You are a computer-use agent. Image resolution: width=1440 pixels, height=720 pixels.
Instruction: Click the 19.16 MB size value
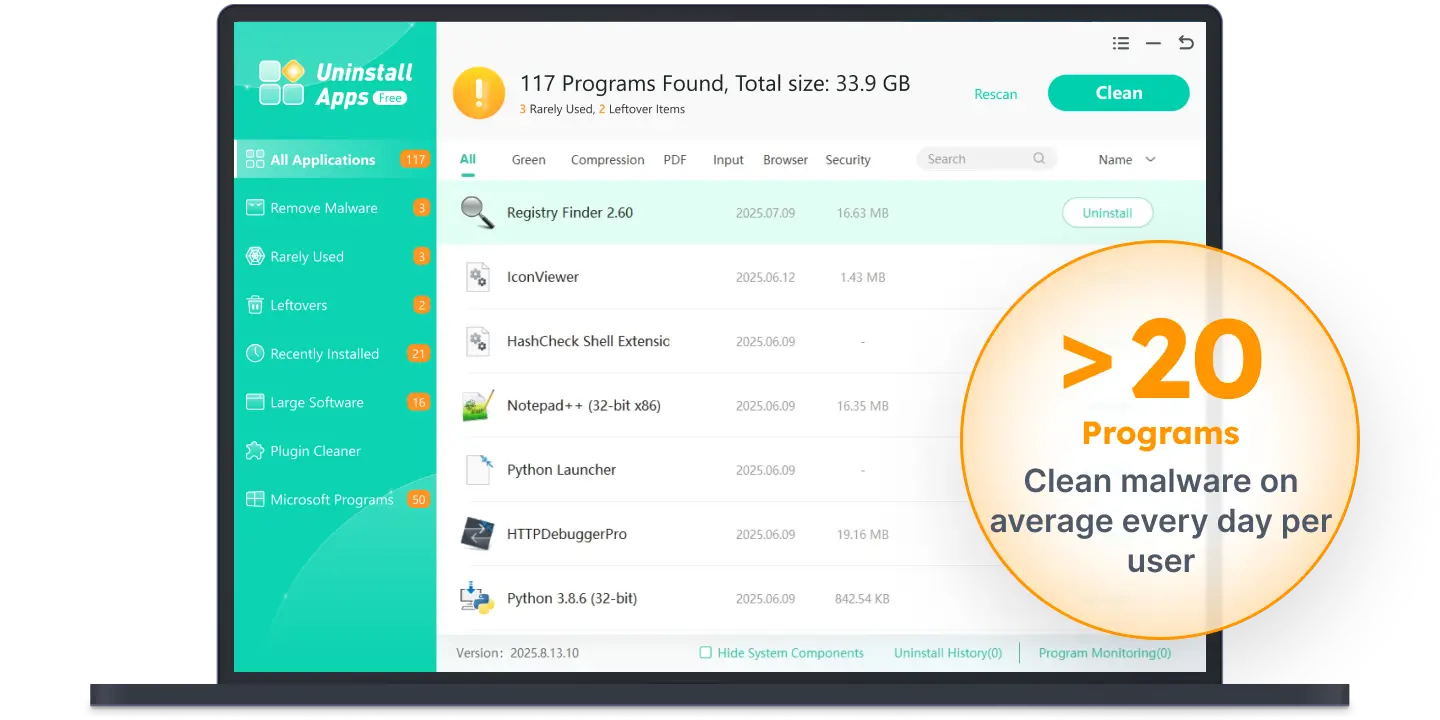pos(863,535)
